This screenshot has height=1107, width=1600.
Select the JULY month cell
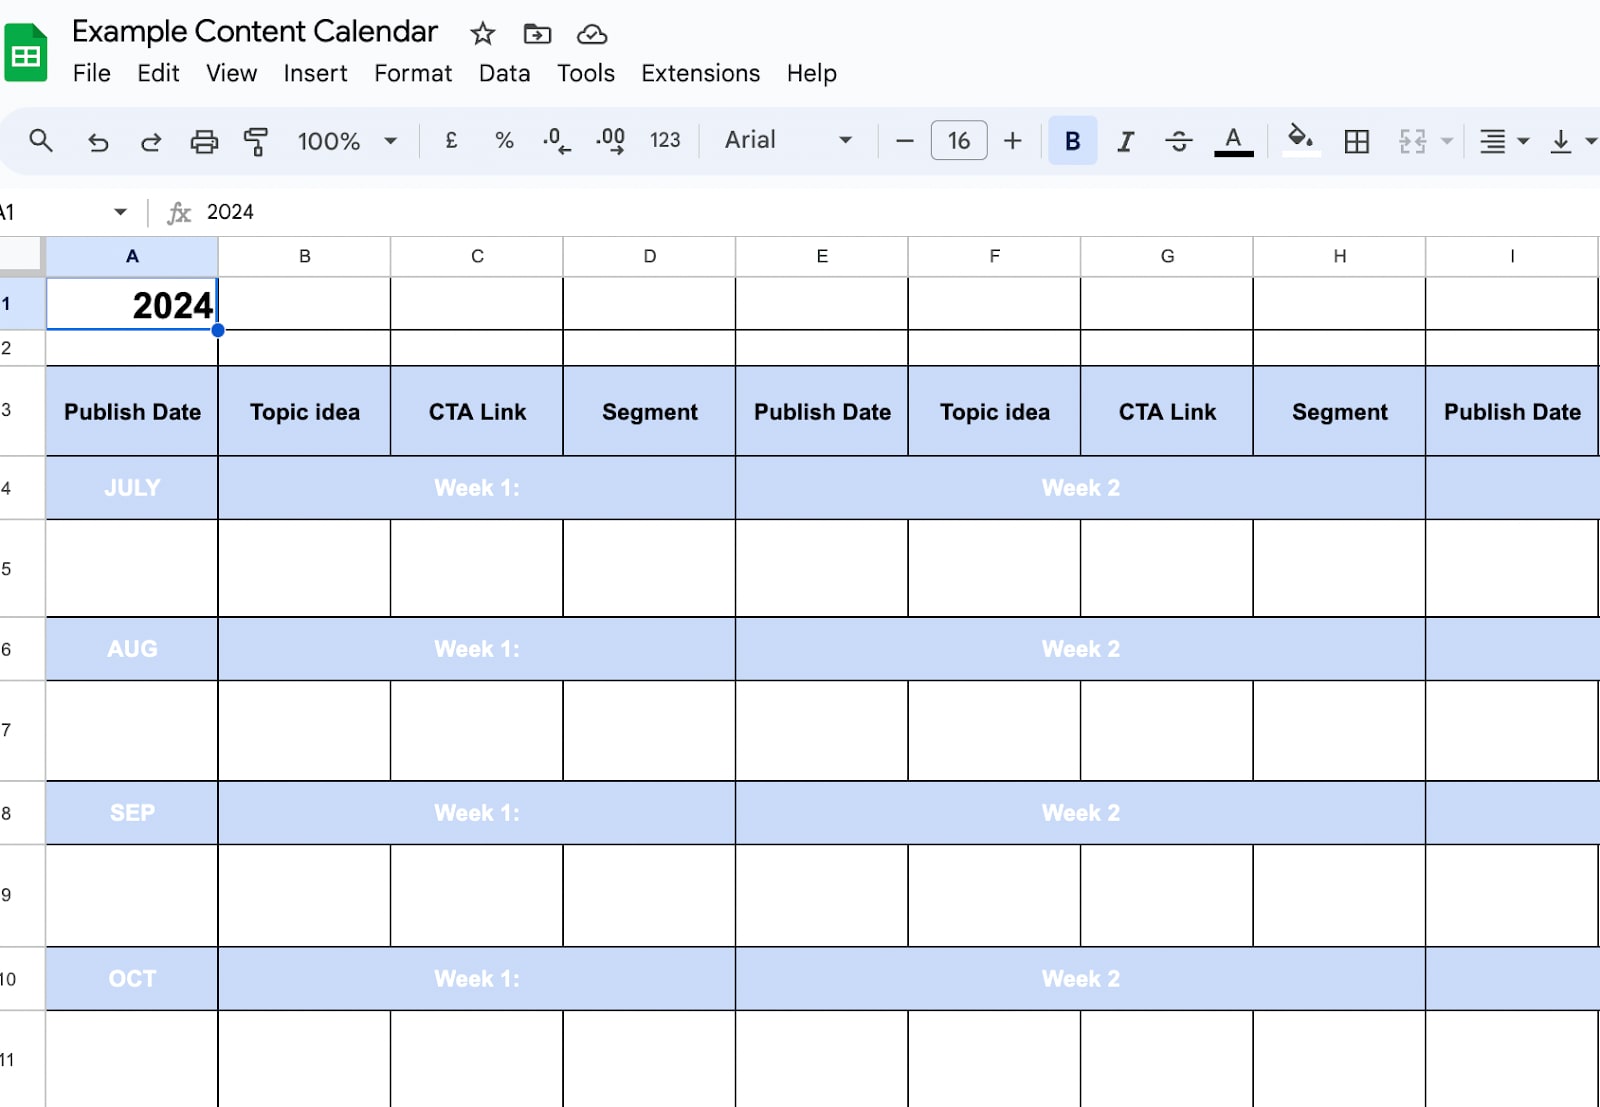point(132,488)
